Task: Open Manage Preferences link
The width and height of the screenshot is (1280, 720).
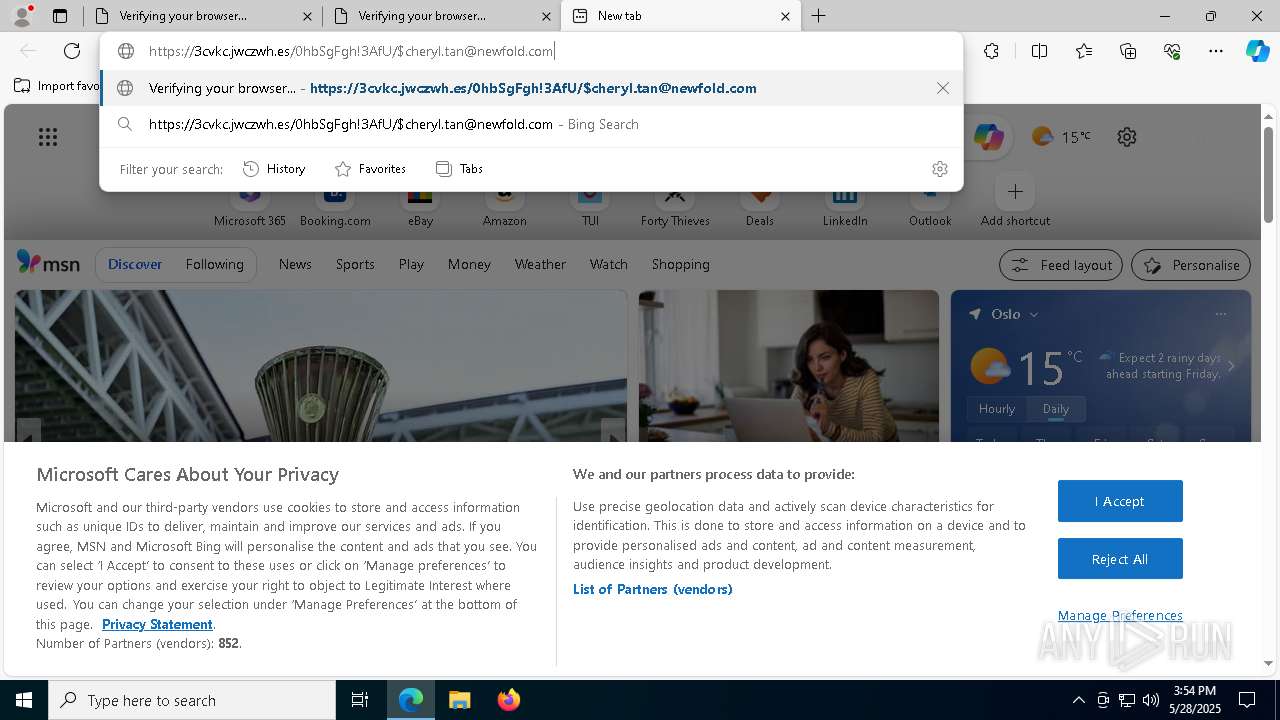Action: point(1120,615)
